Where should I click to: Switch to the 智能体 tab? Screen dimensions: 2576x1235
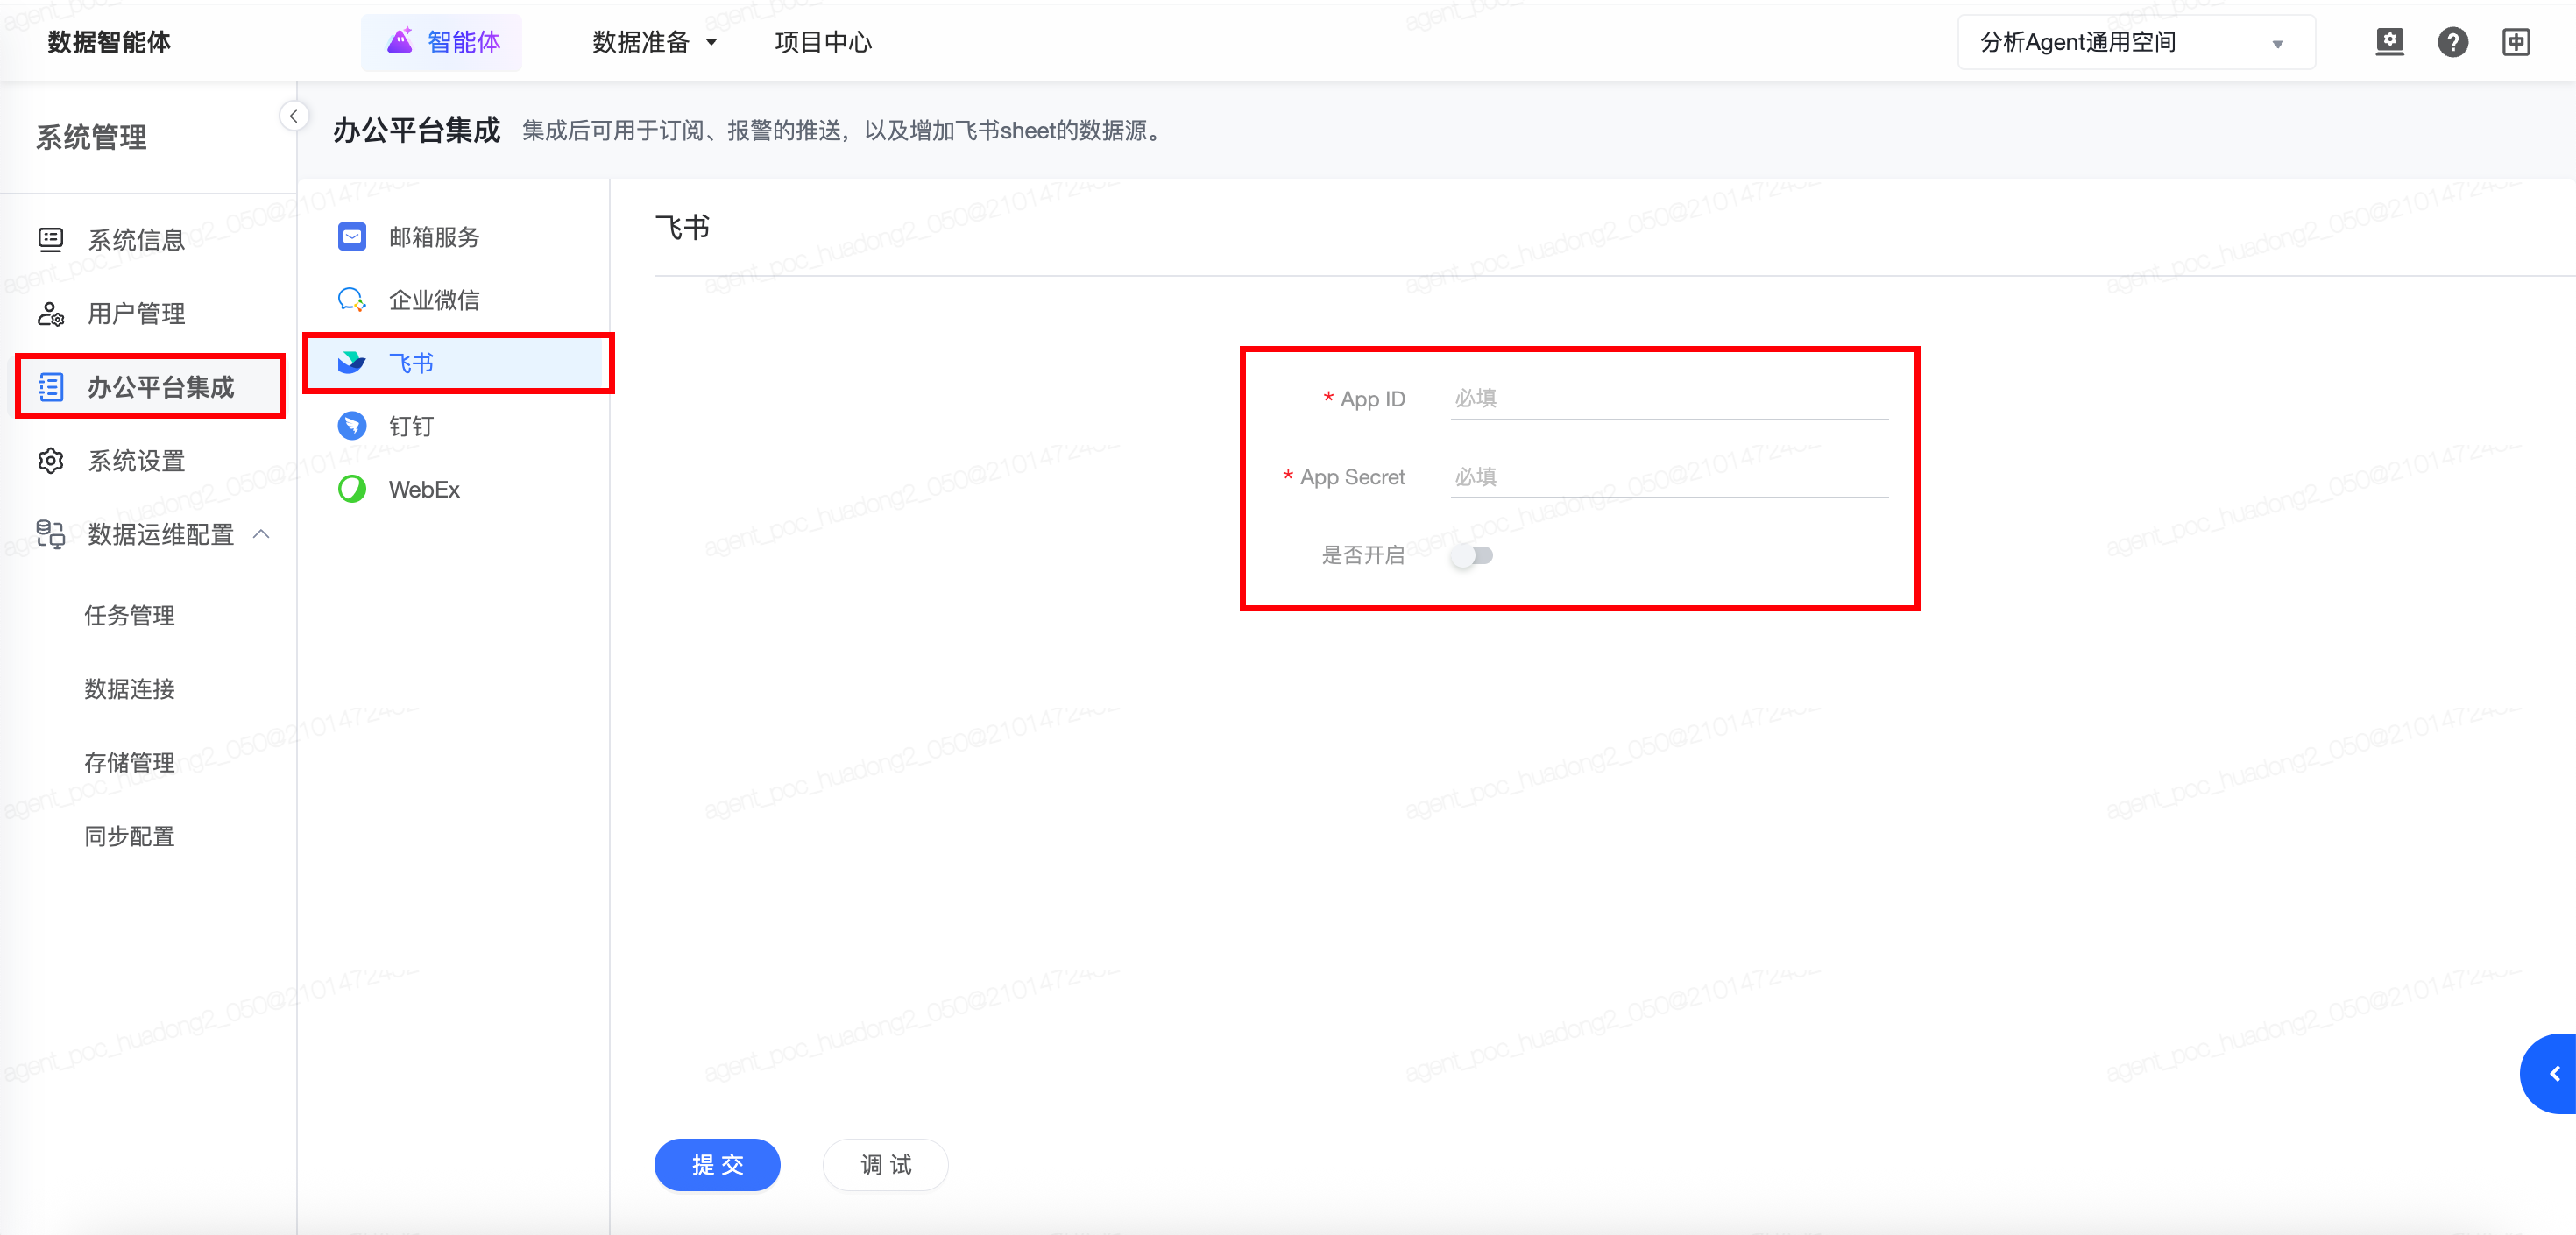click(x=442, y=42)
